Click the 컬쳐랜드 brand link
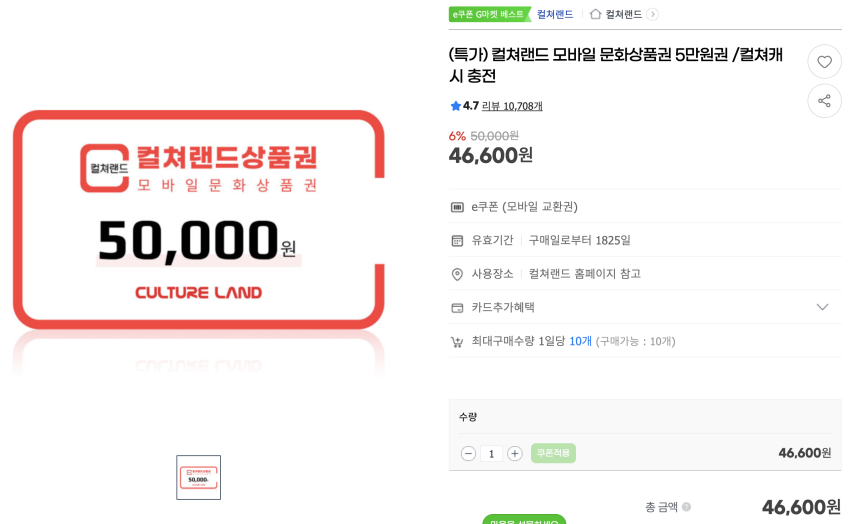The width and height of the screenshot is (849, 524). [555, 14]
